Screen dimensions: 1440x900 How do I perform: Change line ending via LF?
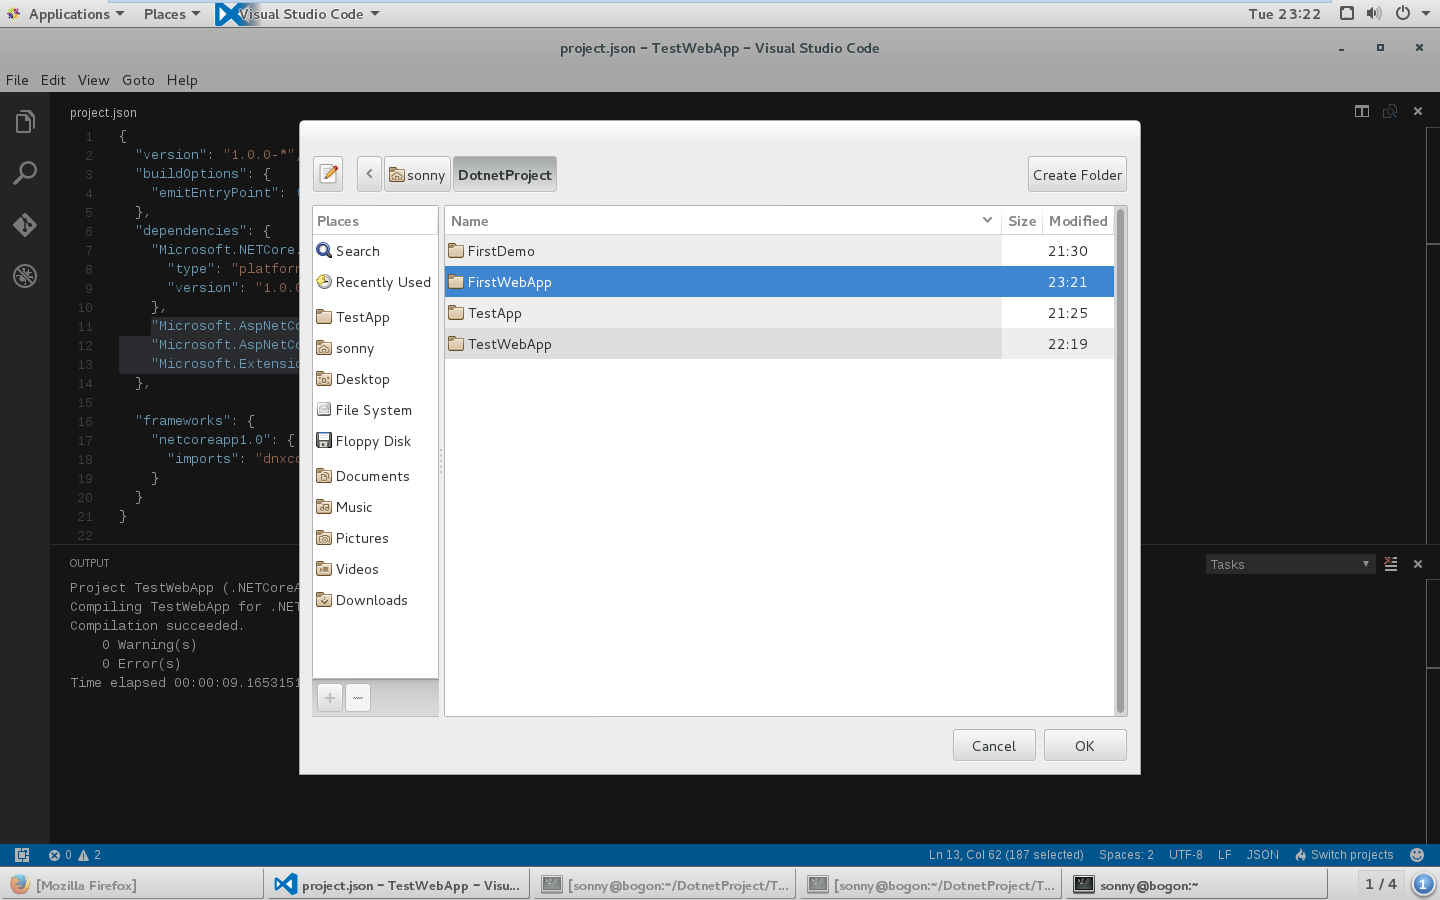point(1225,855)
